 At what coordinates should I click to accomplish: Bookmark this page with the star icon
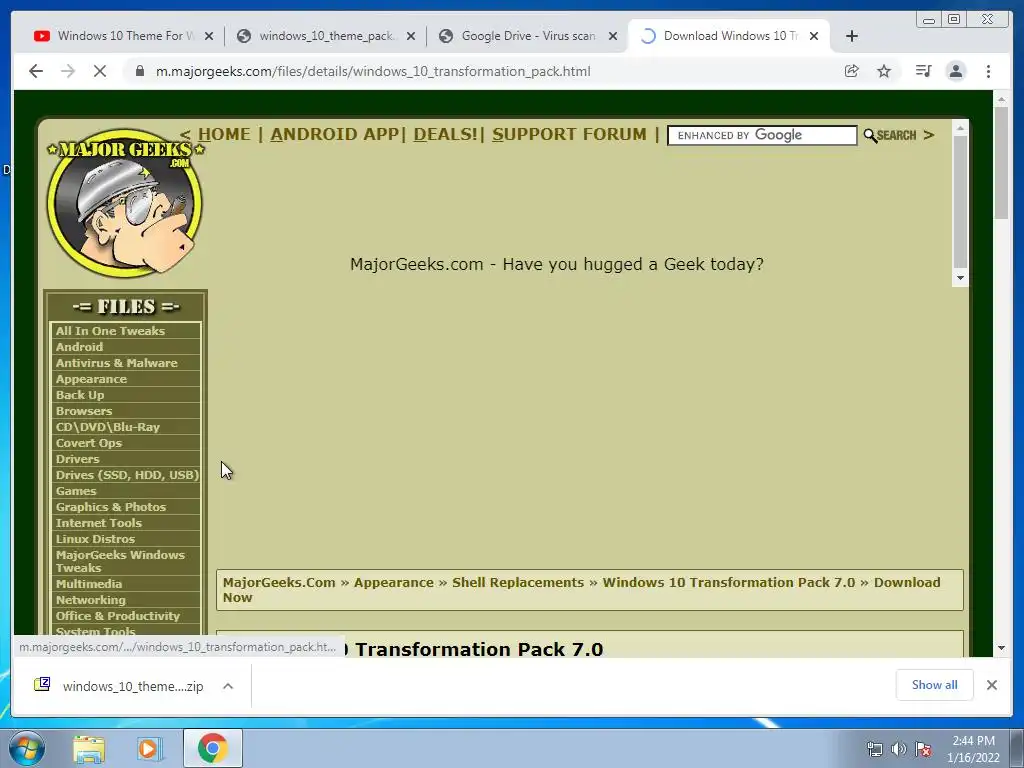[x=884, y=71]
